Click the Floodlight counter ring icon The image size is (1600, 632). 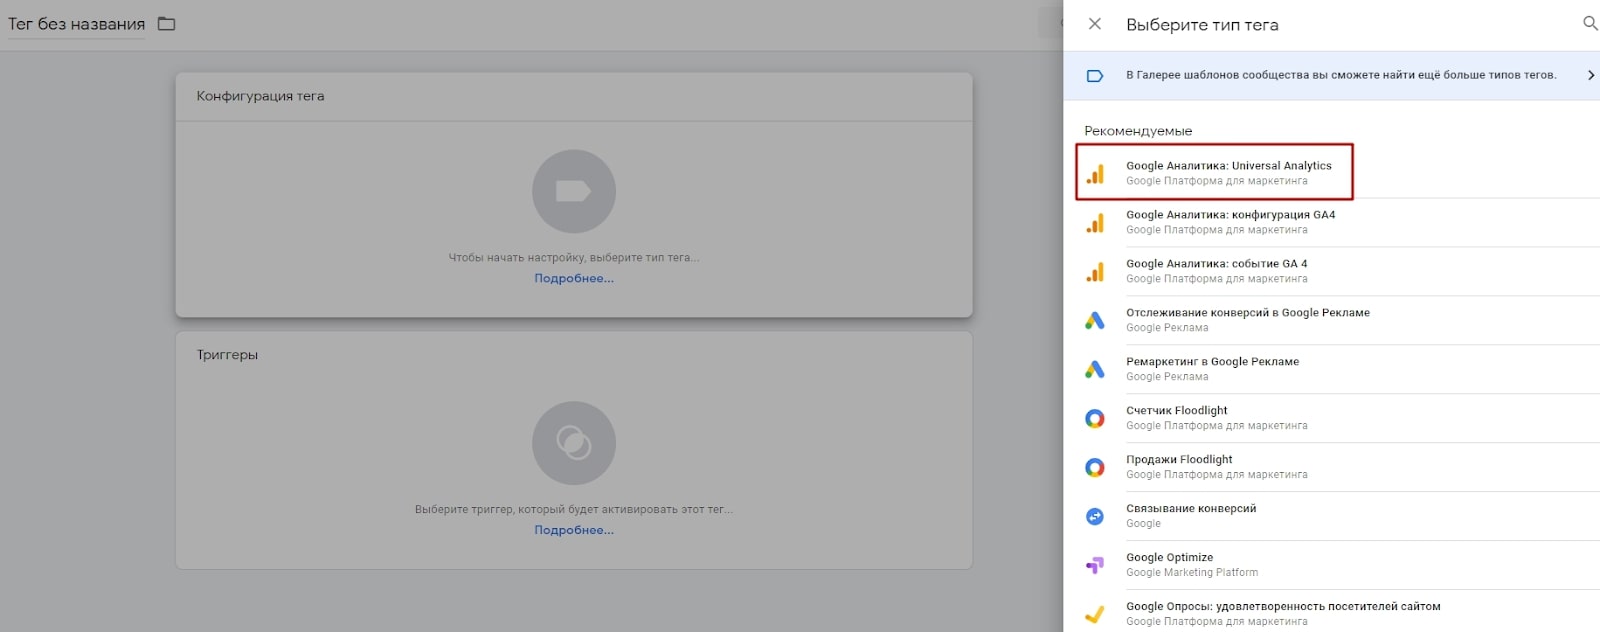tap(1095, 418)
